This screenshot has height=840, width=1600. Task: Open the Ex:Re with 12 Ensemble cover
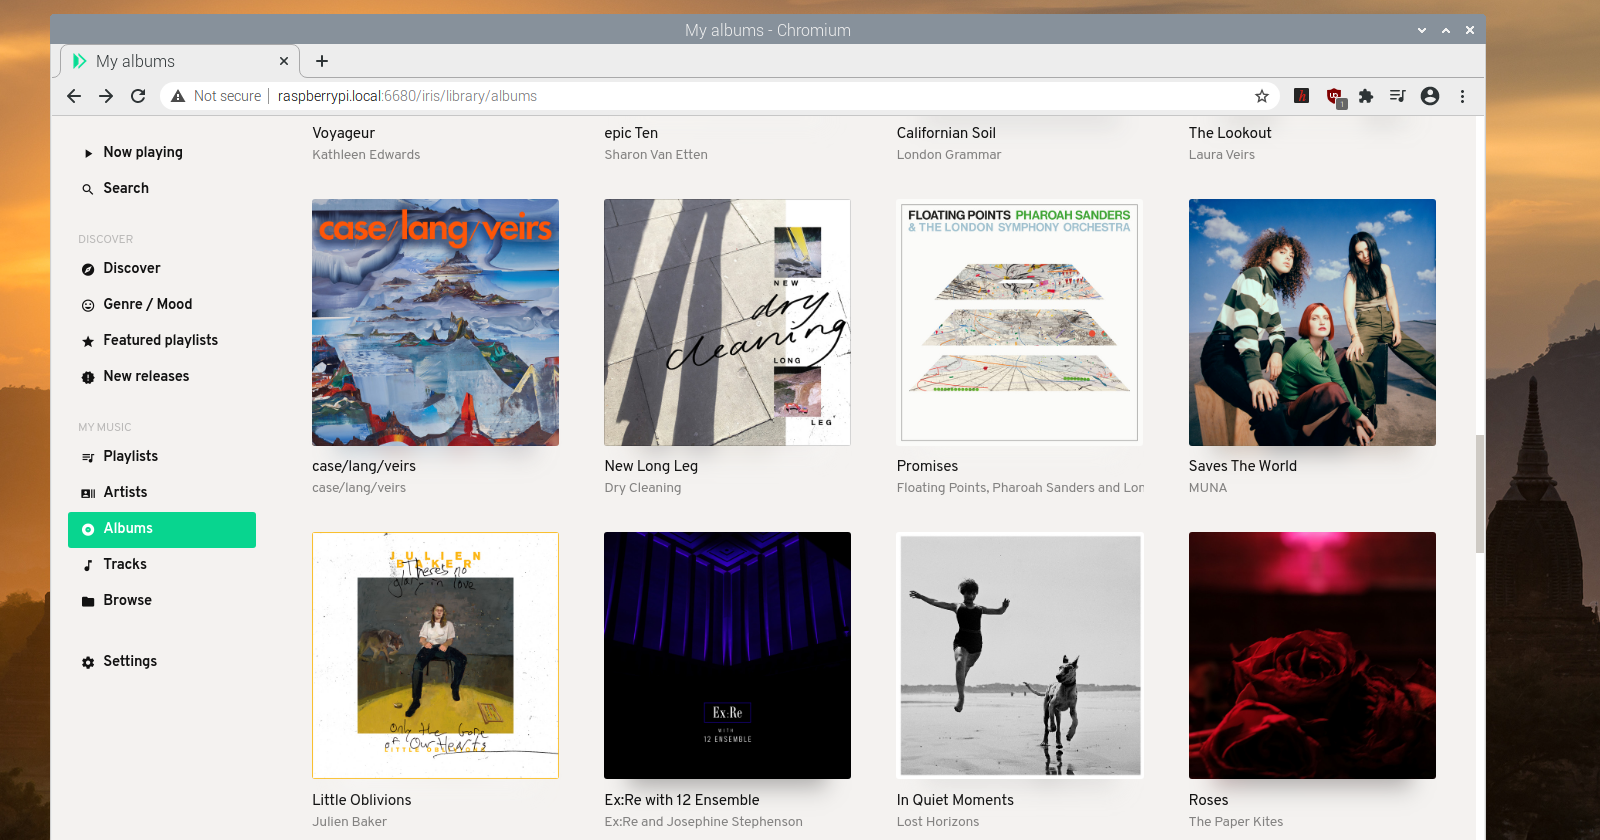(x=727, y=655)
